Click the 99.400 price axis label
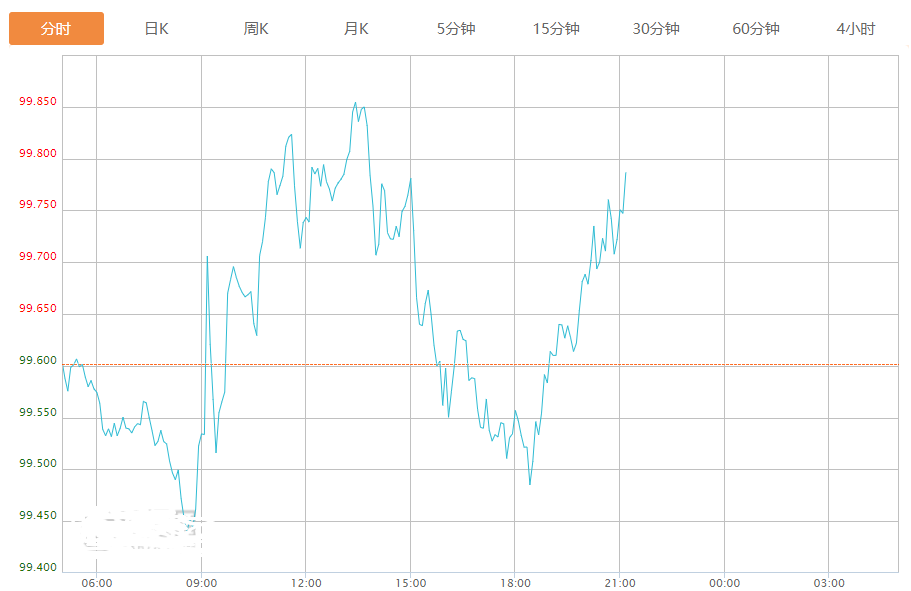The height and width of the screenshot is (591, 911). pyautogui.click(x=38, y=567)
